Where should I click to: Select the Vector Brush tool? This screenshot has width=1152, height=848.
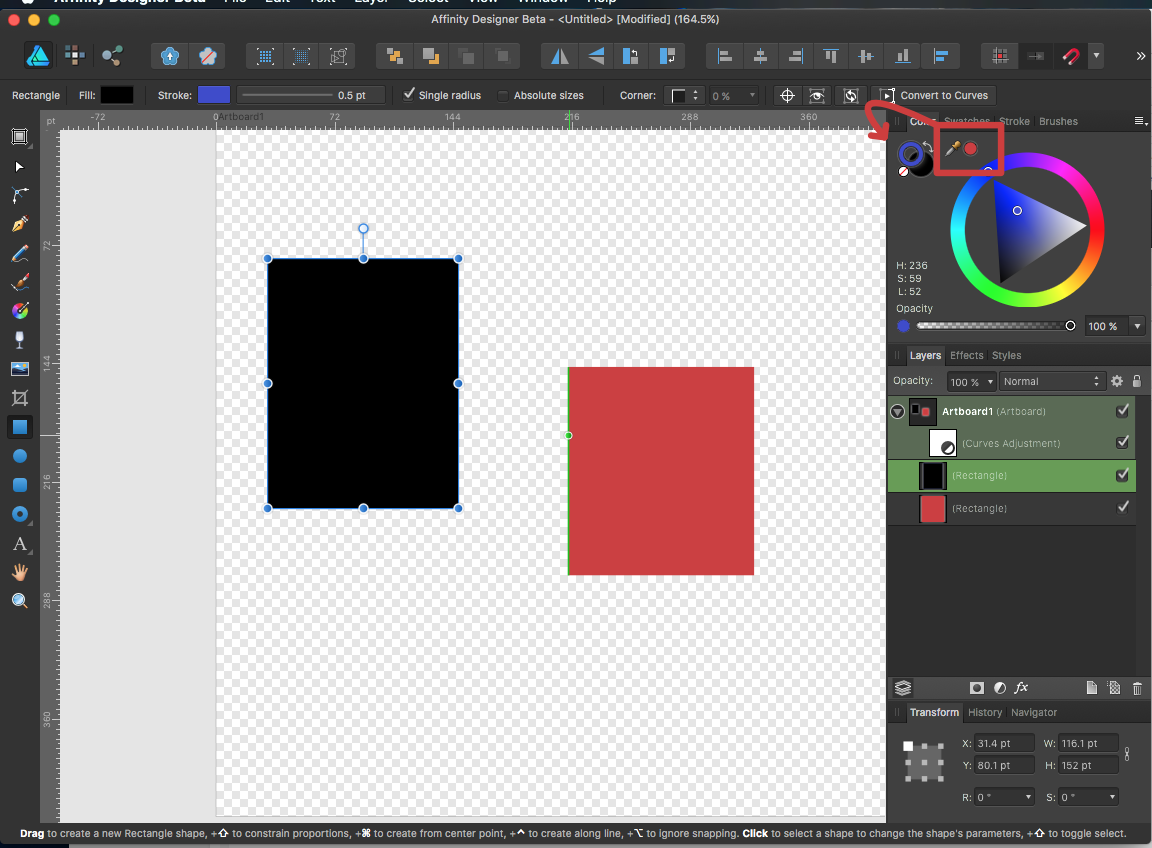[x=20, y=282]
